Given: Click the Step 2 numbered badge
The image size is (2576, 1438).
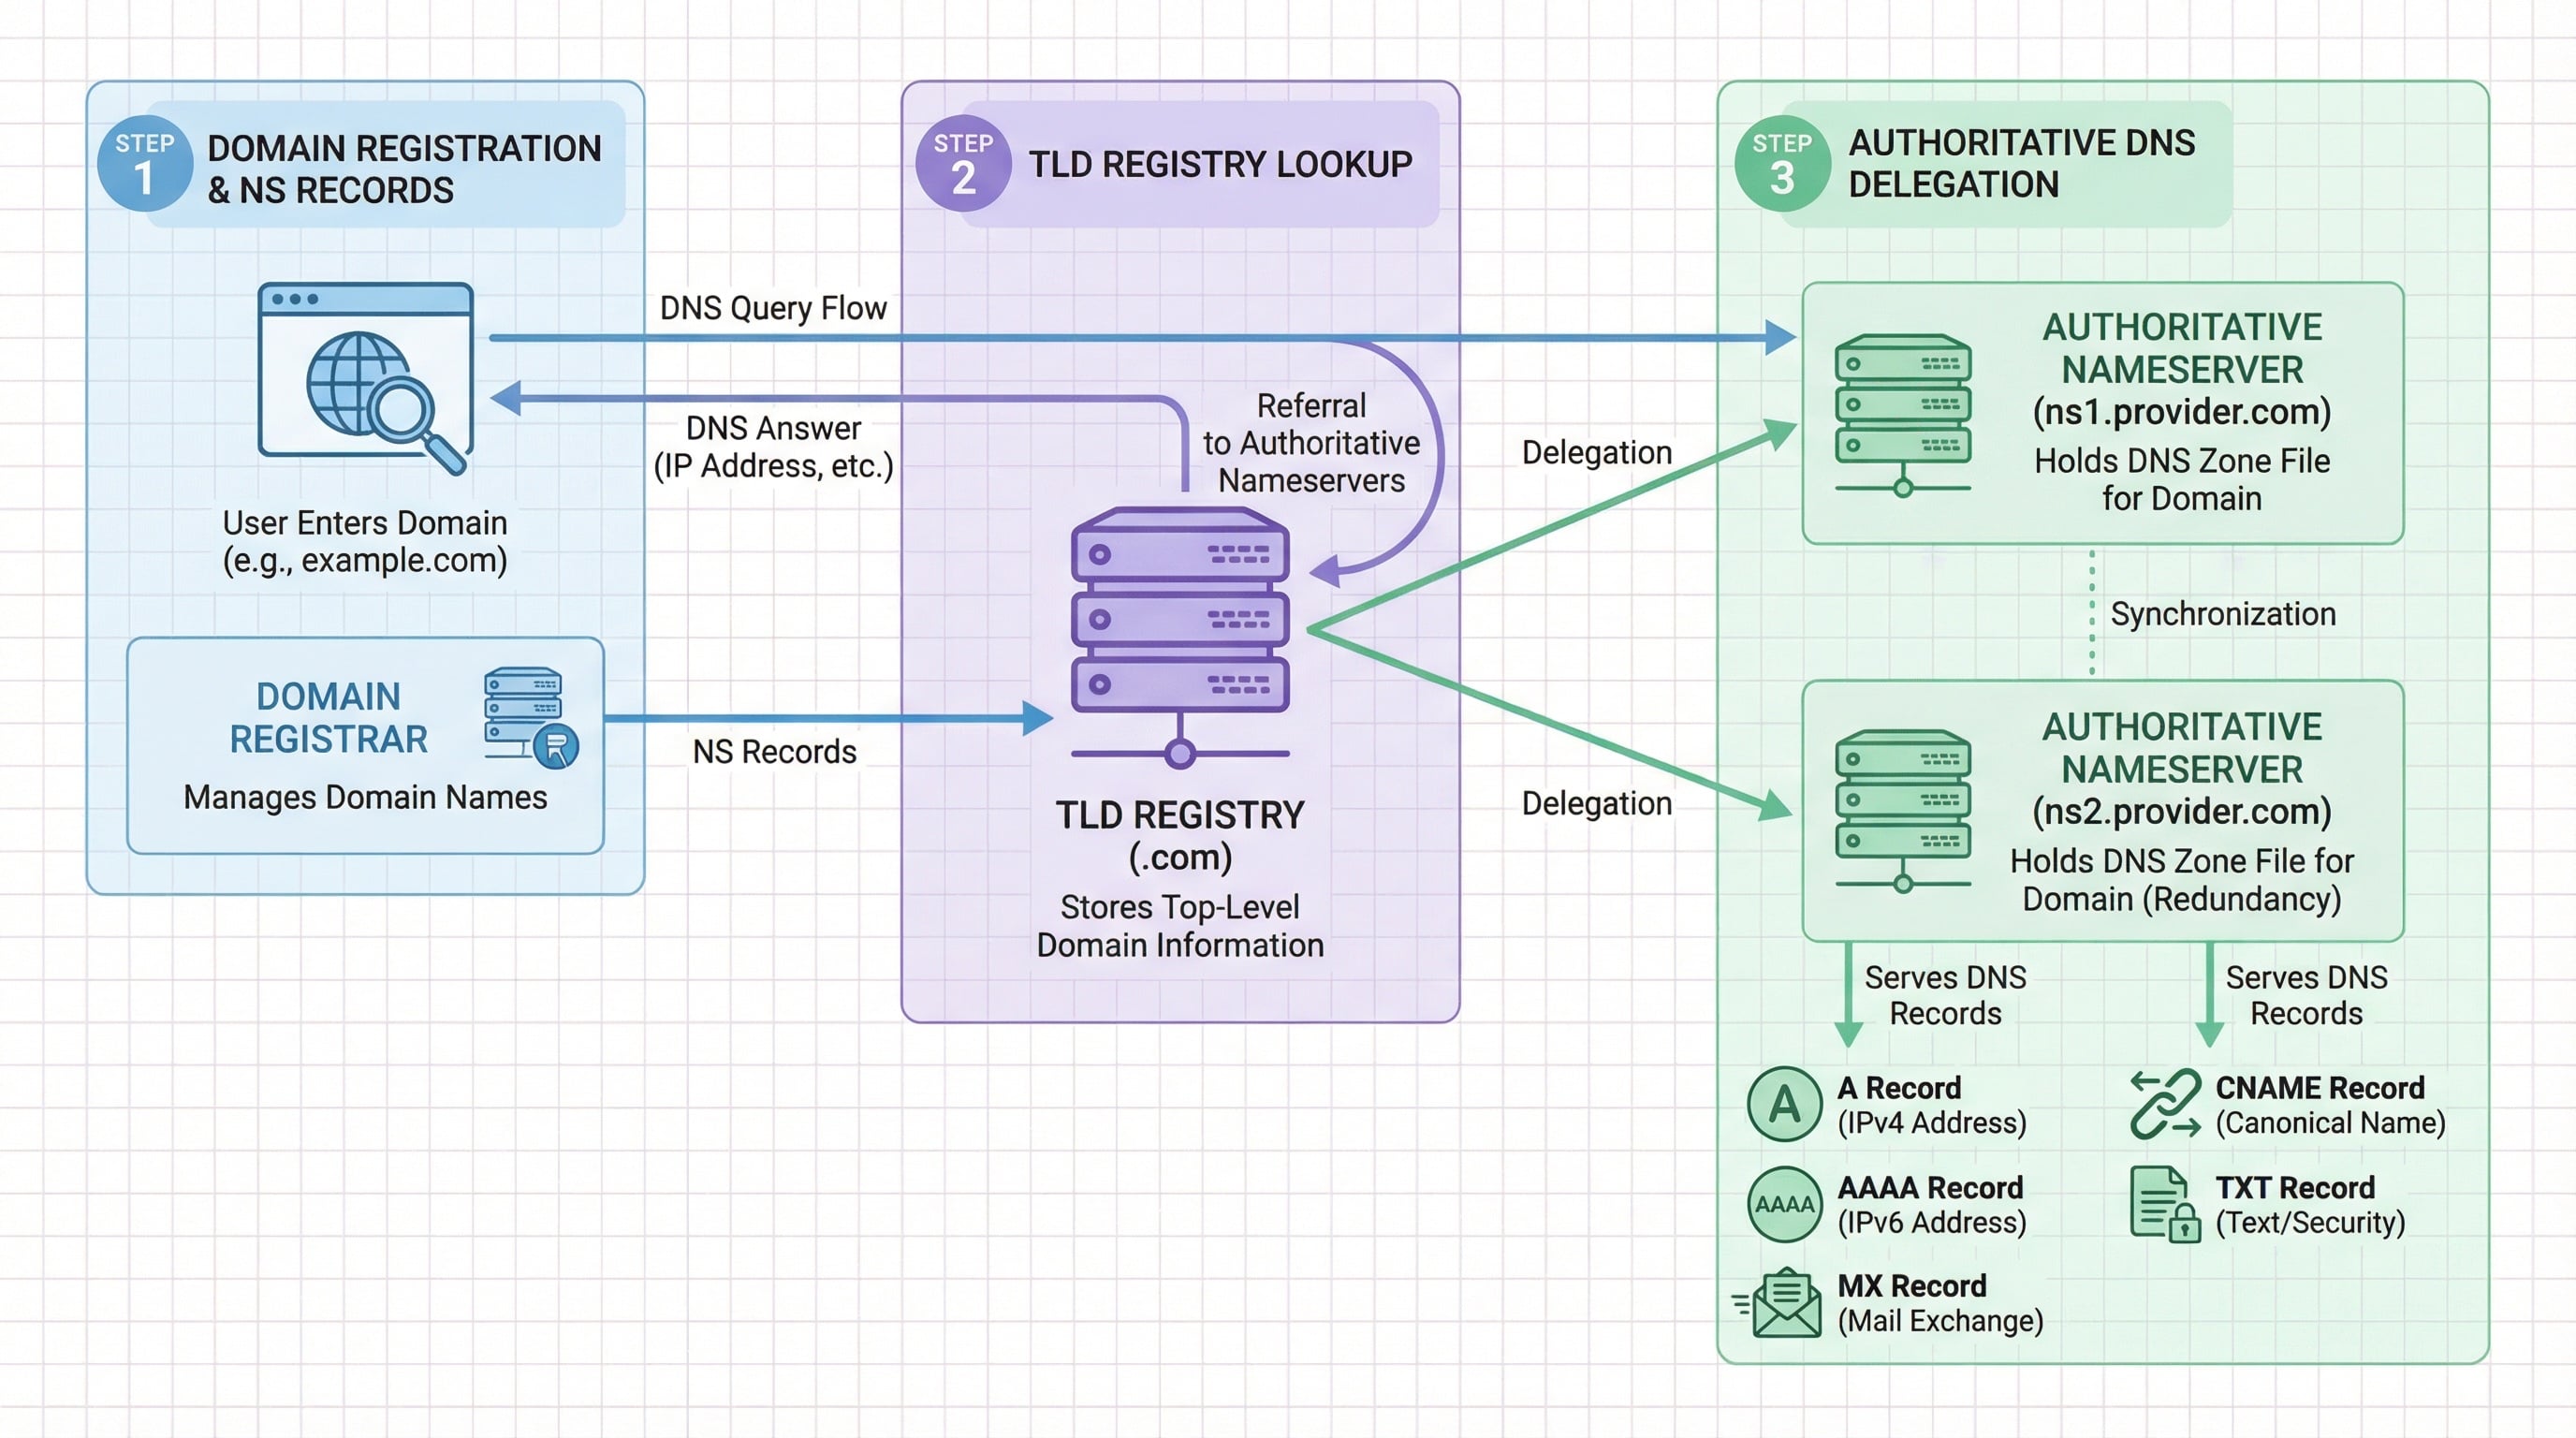Looking at the screenshot, I should (962, 163).
